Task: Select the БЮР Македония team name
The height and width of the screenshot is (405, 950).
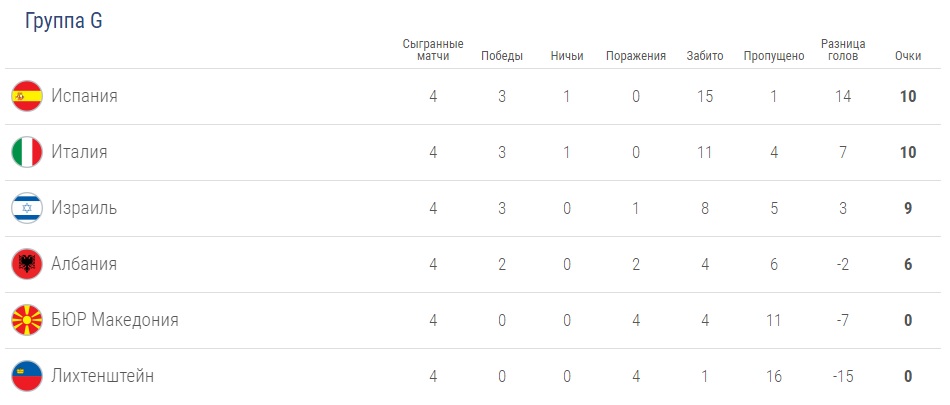Action: coord(115,320)
